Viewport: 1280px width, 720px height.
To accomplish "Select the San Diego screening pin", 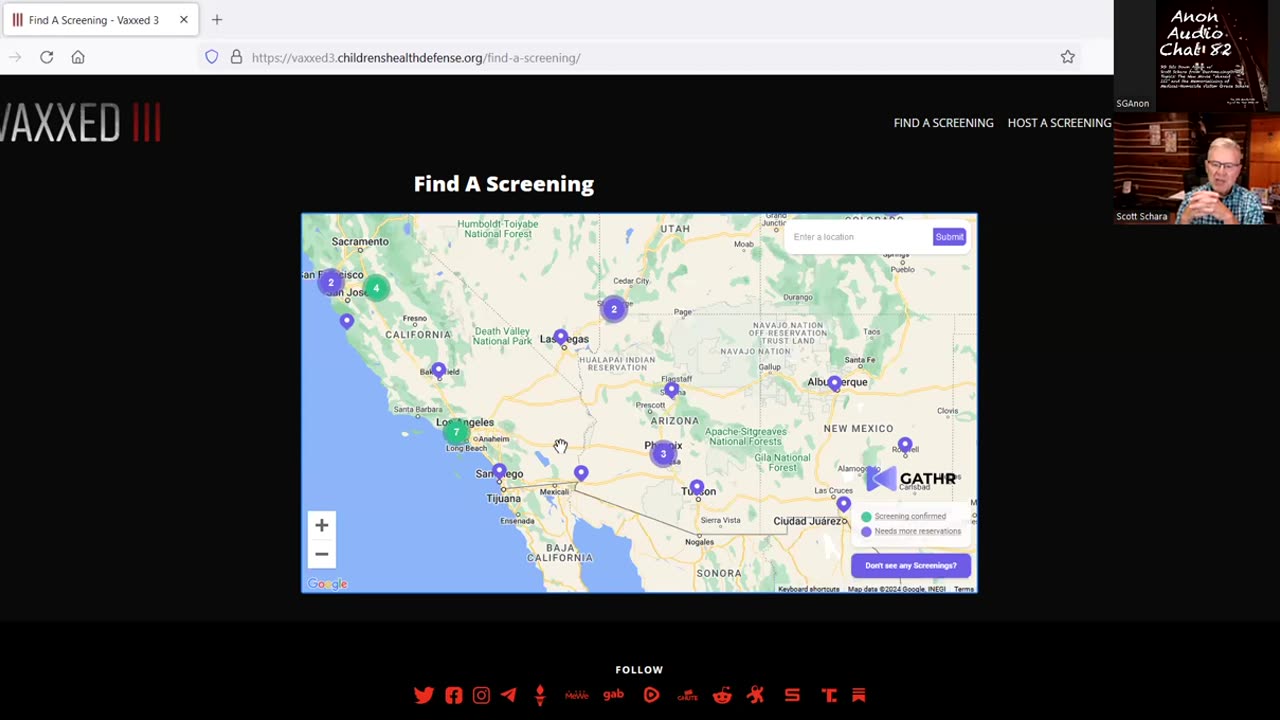I will (x=499, y=472).
